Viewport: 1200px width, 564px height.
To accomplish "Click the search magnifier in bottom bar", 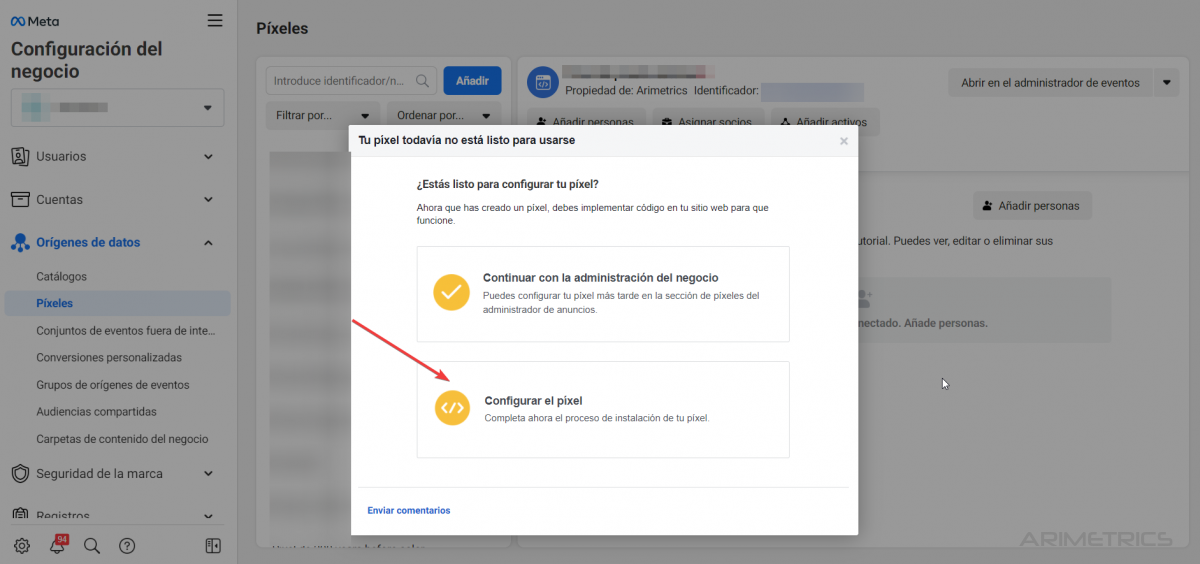I will [92, 545].
